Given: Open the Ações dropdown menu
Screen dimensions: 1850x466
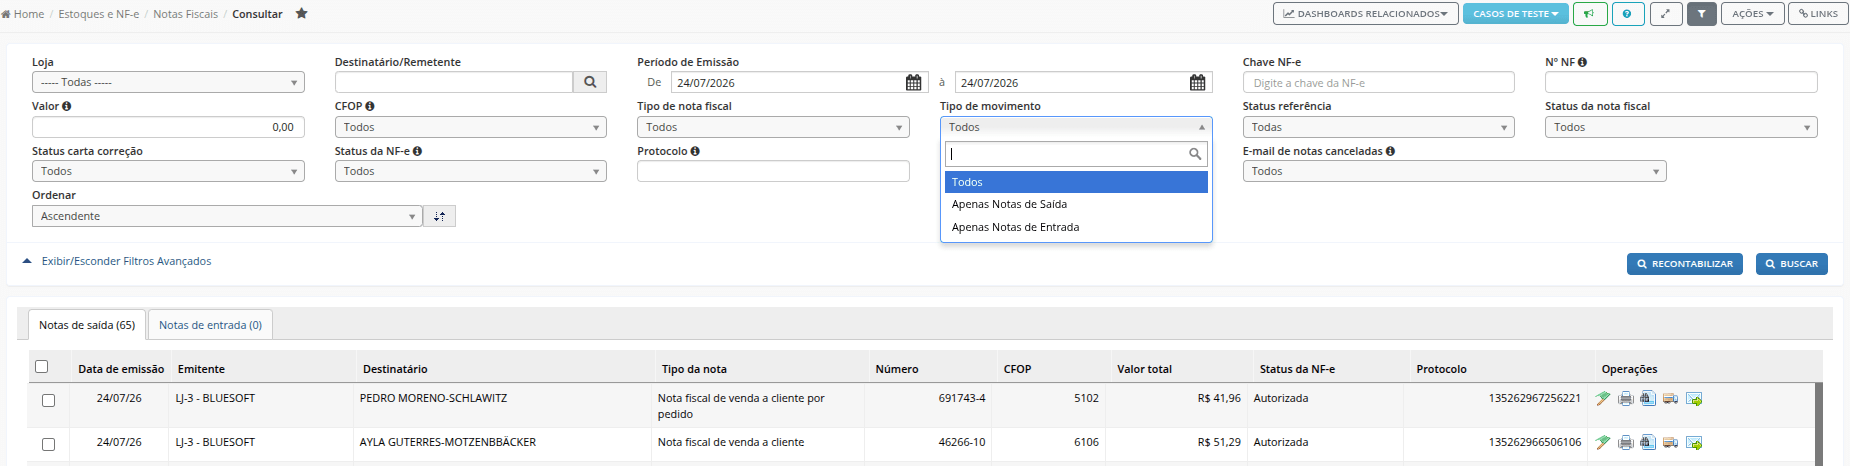Looking at the screenshot, I should pos(1752,14).
